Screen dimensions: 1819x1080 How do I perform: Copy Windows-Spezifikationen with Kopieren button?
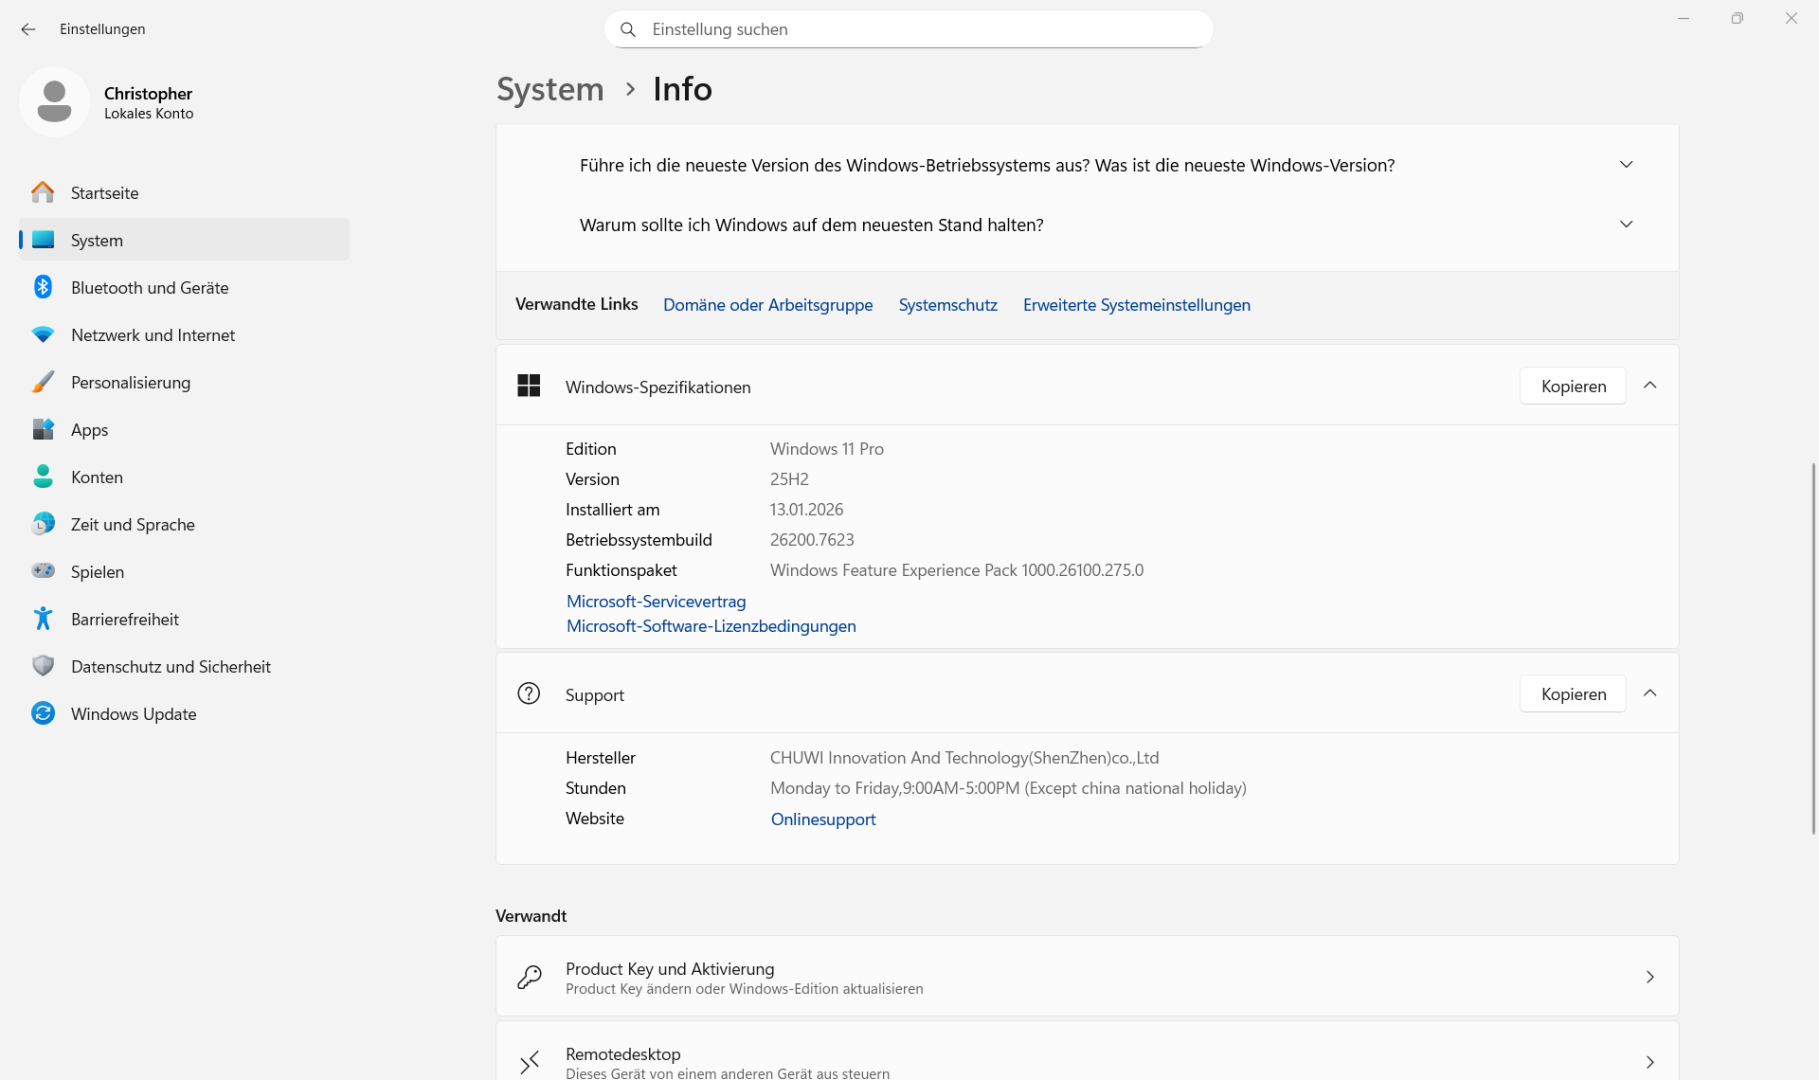click(x=1572, y=386)
